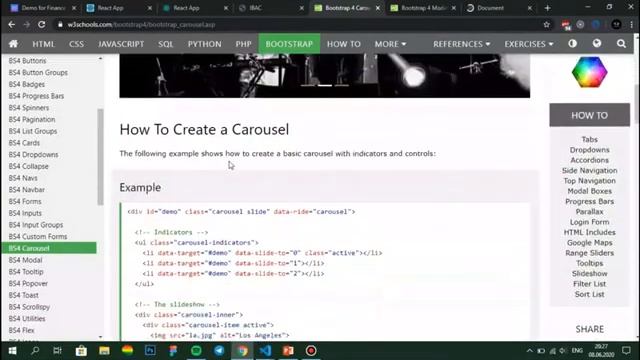
Task: Switch to Demo for Finance tab
Action: 42,8
